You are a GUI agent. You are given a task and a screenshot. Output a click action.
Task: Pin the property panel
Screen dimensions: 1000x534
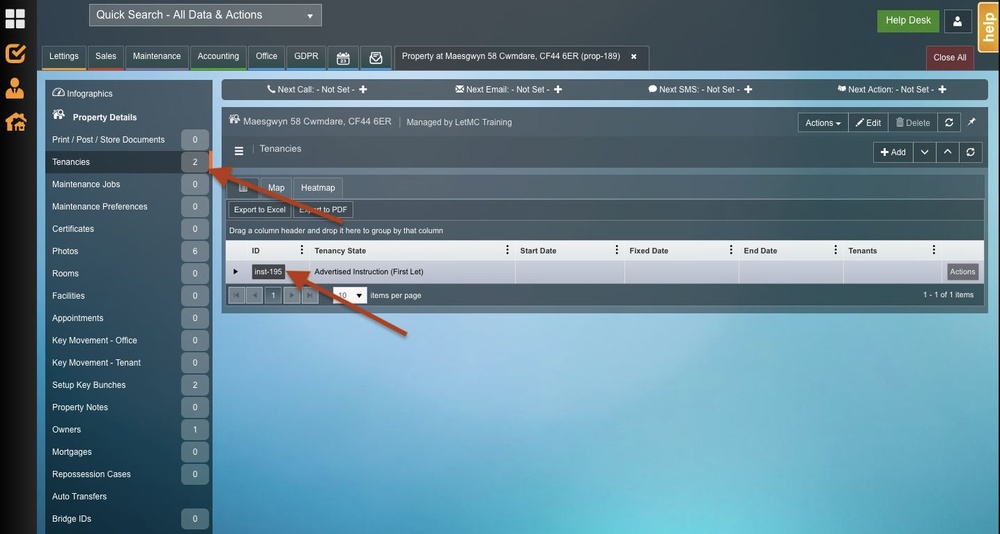click(x=971, y=122)
